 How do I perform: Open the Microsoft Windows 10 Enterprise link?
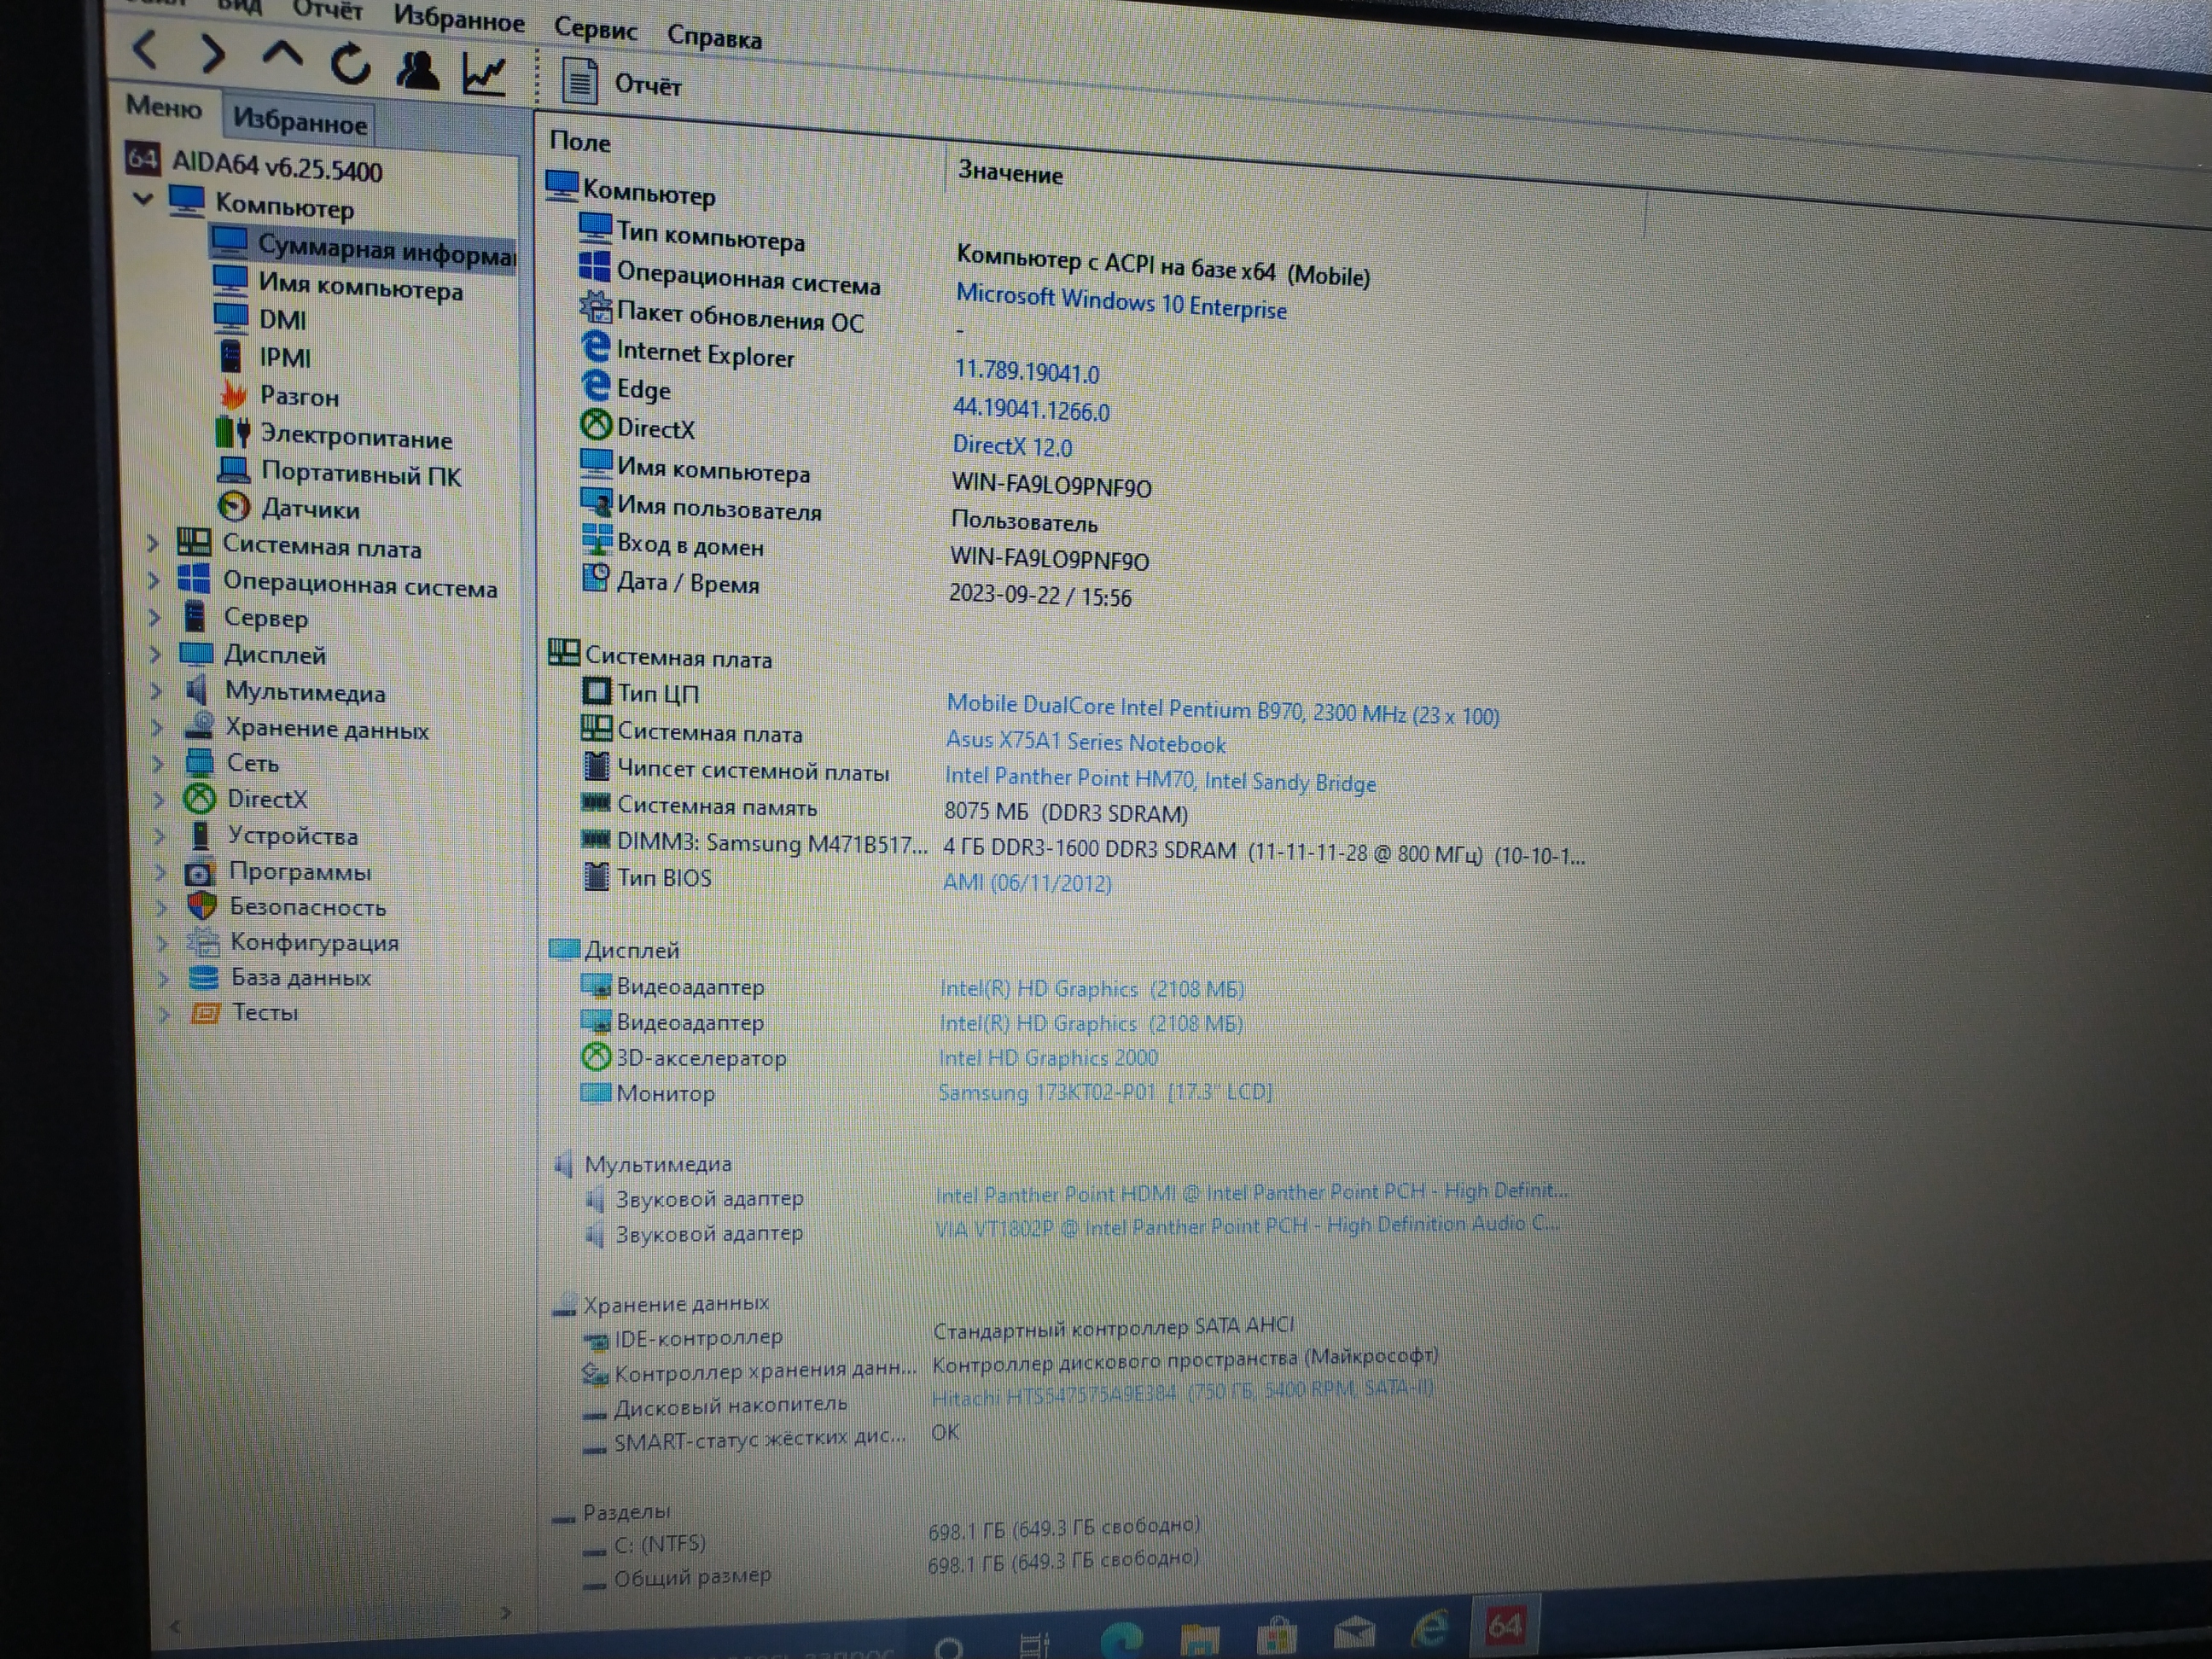pos(1121,302)
